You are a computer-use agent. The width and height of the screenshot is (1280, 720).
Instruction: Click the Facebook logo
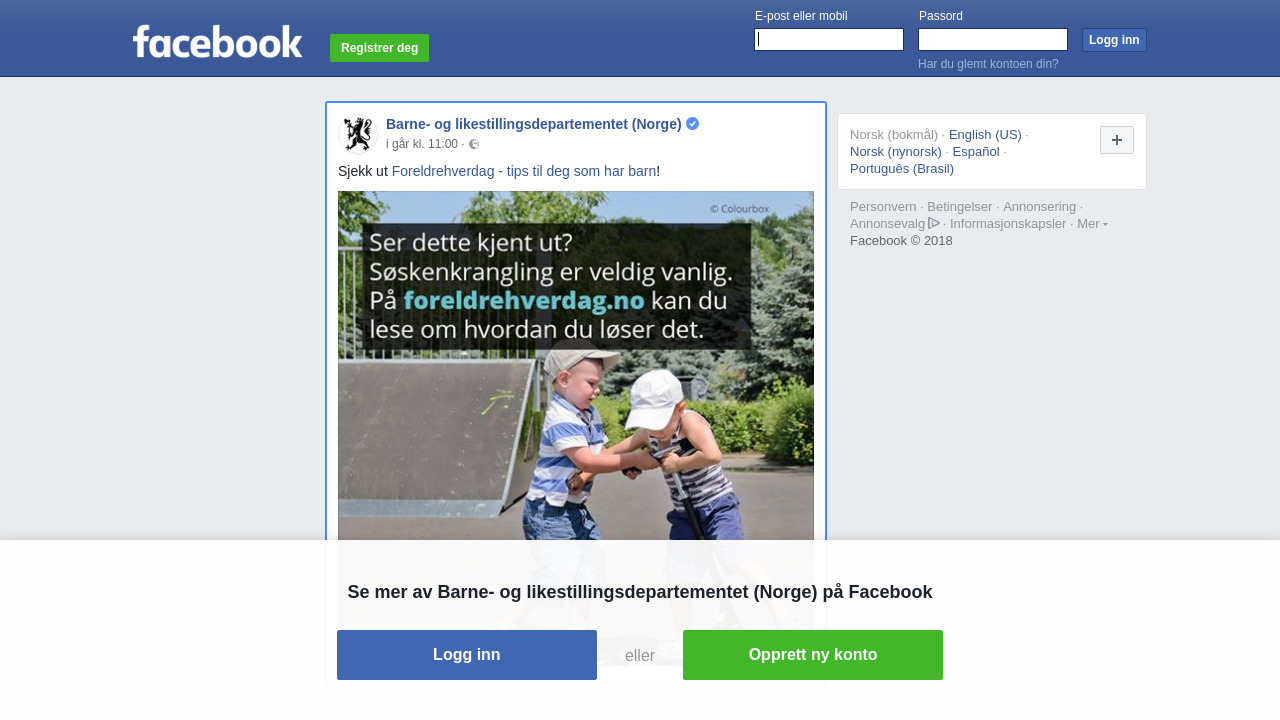(x=217, y=42)
